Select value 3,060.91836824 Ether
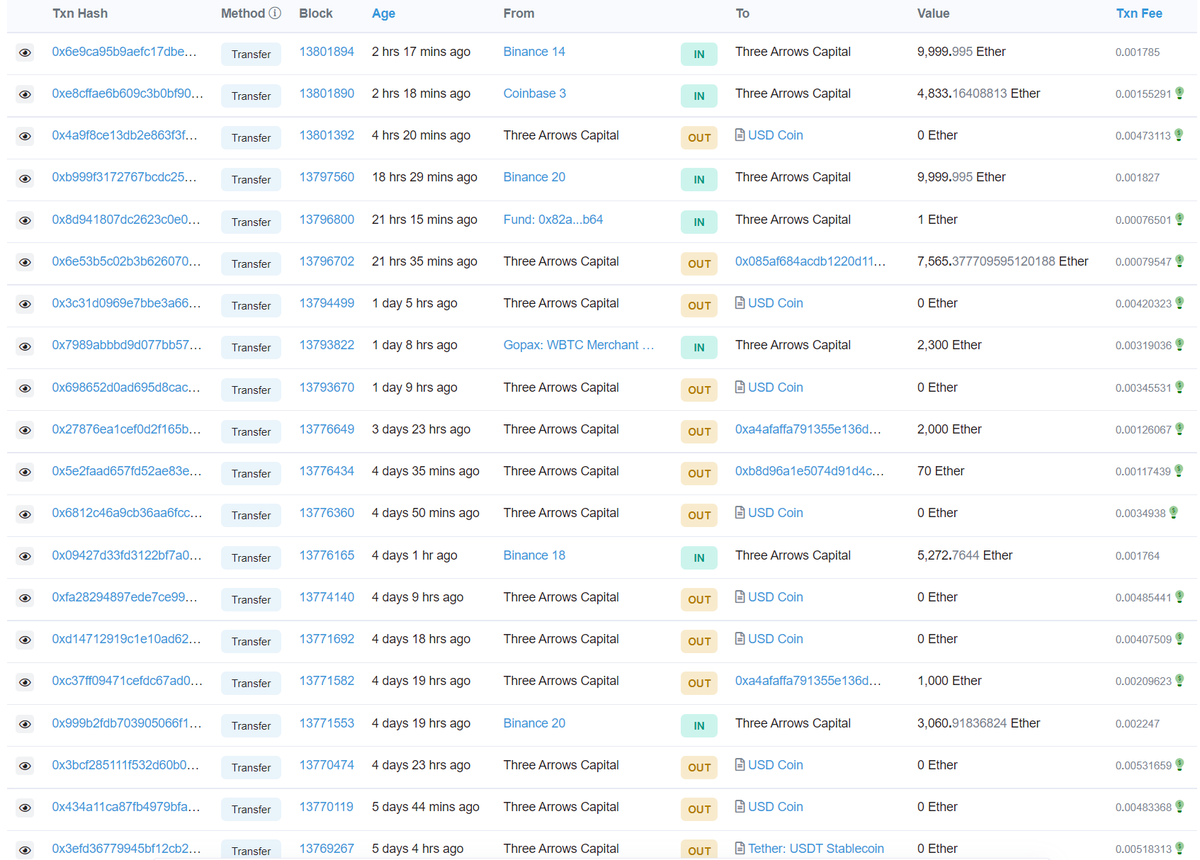Screen dimensions: 1200x860 tap(978, 723)
